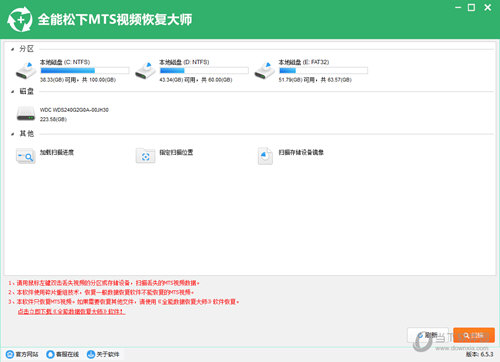Open the 官方网站 link

point(27,354)
